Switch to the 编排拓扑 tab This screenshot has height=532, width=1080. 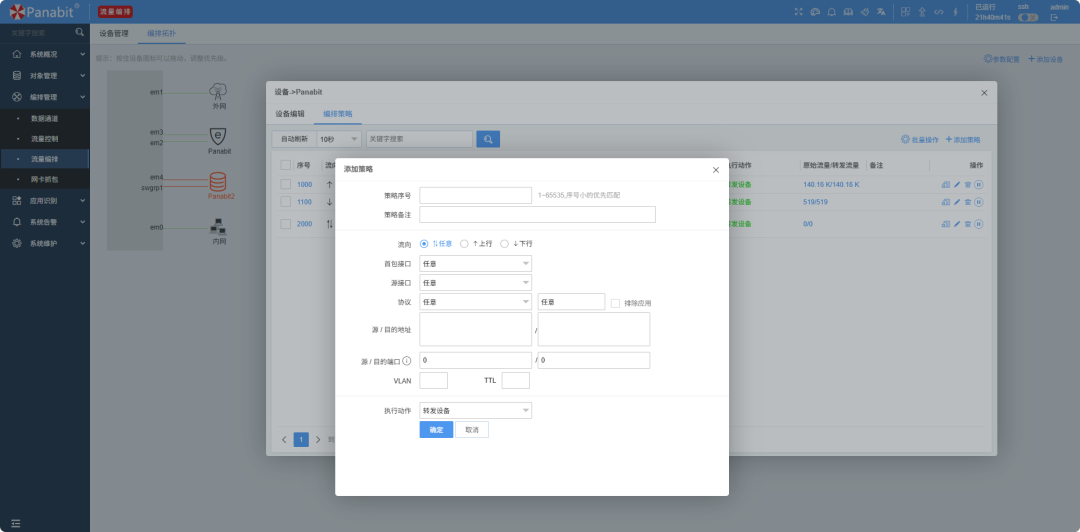pos(162,33)
